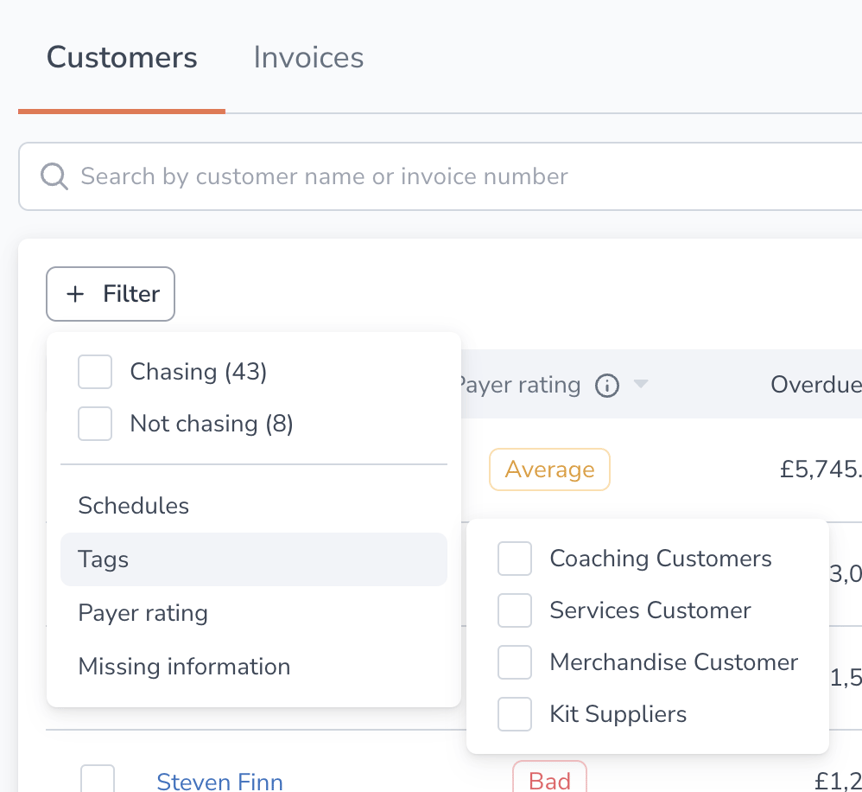Select Missing information filter option
Image resolution: width=862 pixels, height=792 pixels.
183,666
